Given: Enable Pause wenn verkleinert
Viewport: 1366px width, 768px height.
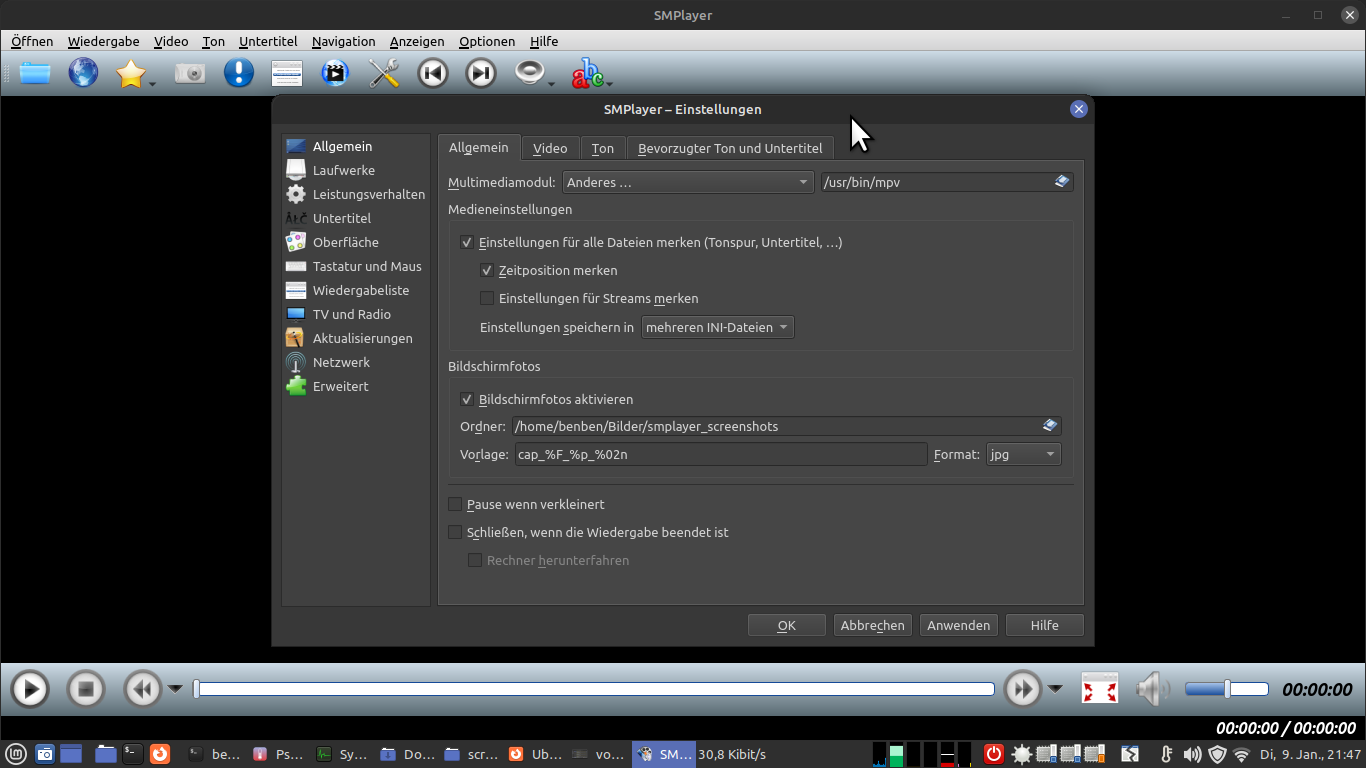Looking at the screenshot, I should pyautogui.click(x=455, y=504).
